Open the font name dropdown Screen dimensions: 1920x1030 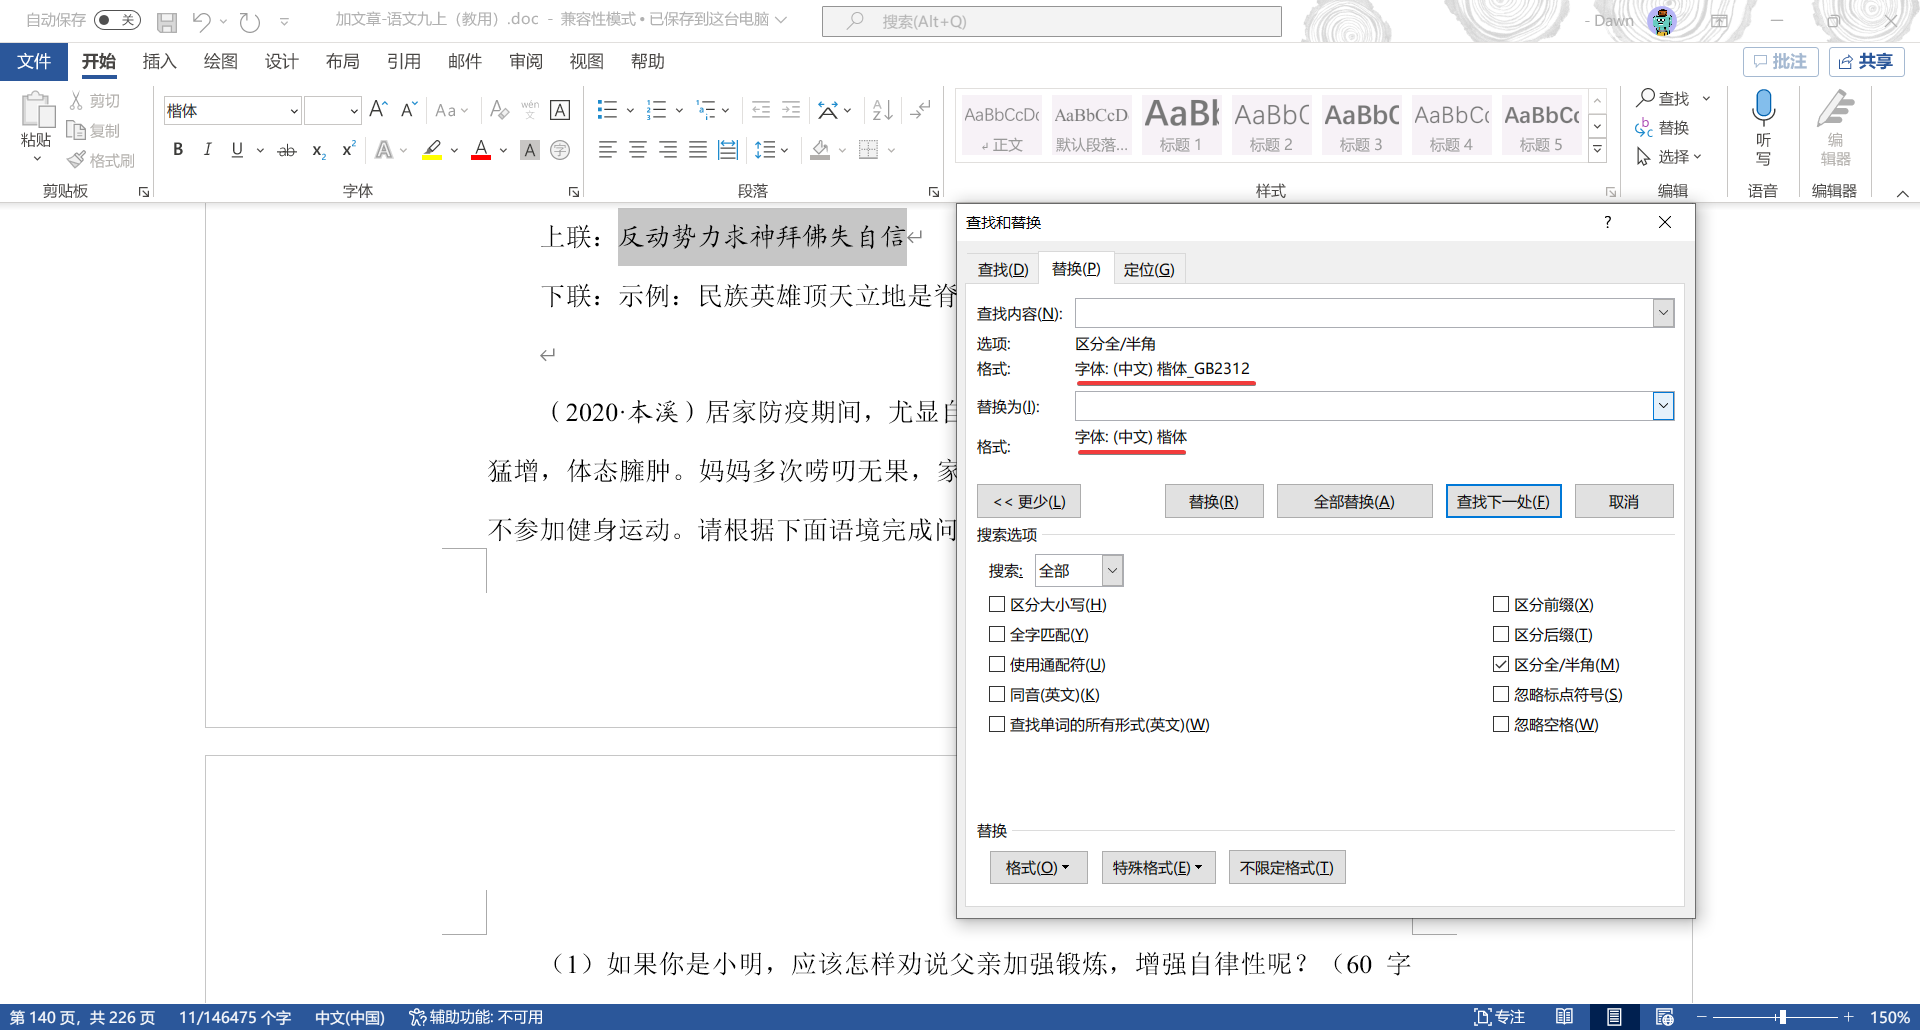click(294, 110)
